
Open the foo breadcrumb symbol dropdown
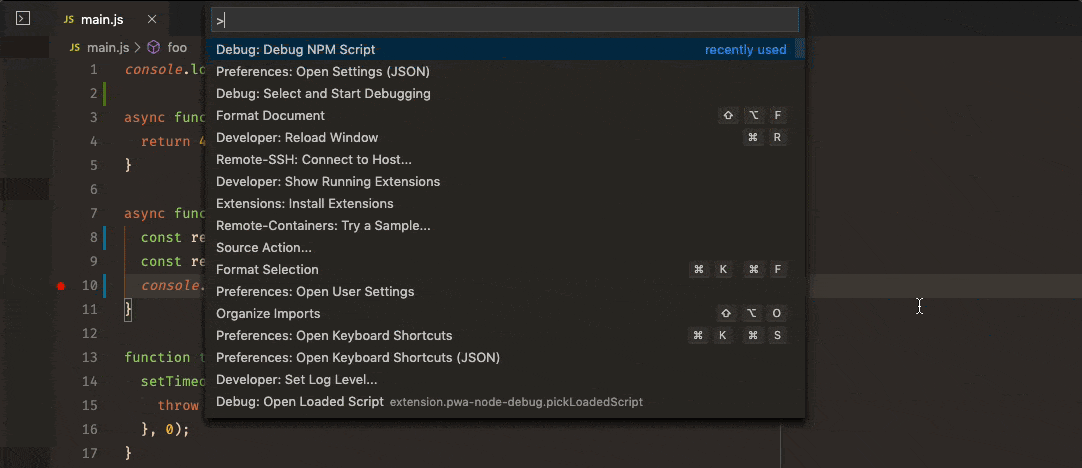177,47
